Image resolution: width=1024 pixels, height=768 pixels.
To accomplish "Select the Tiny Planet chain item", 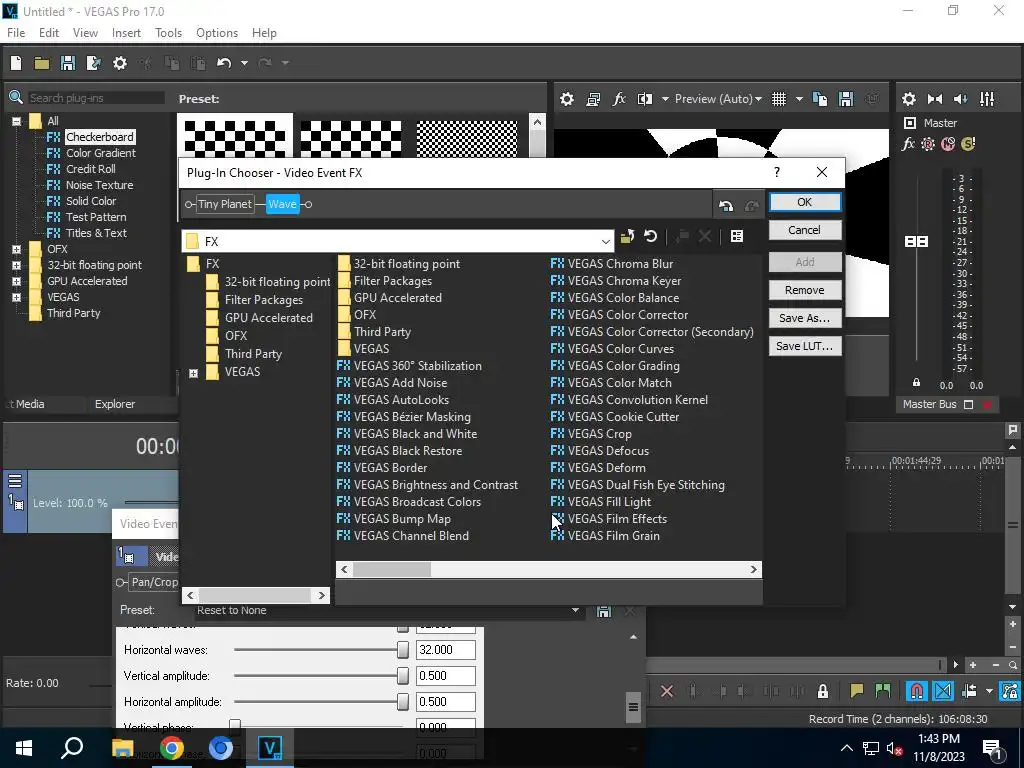I will click(225, 204).
